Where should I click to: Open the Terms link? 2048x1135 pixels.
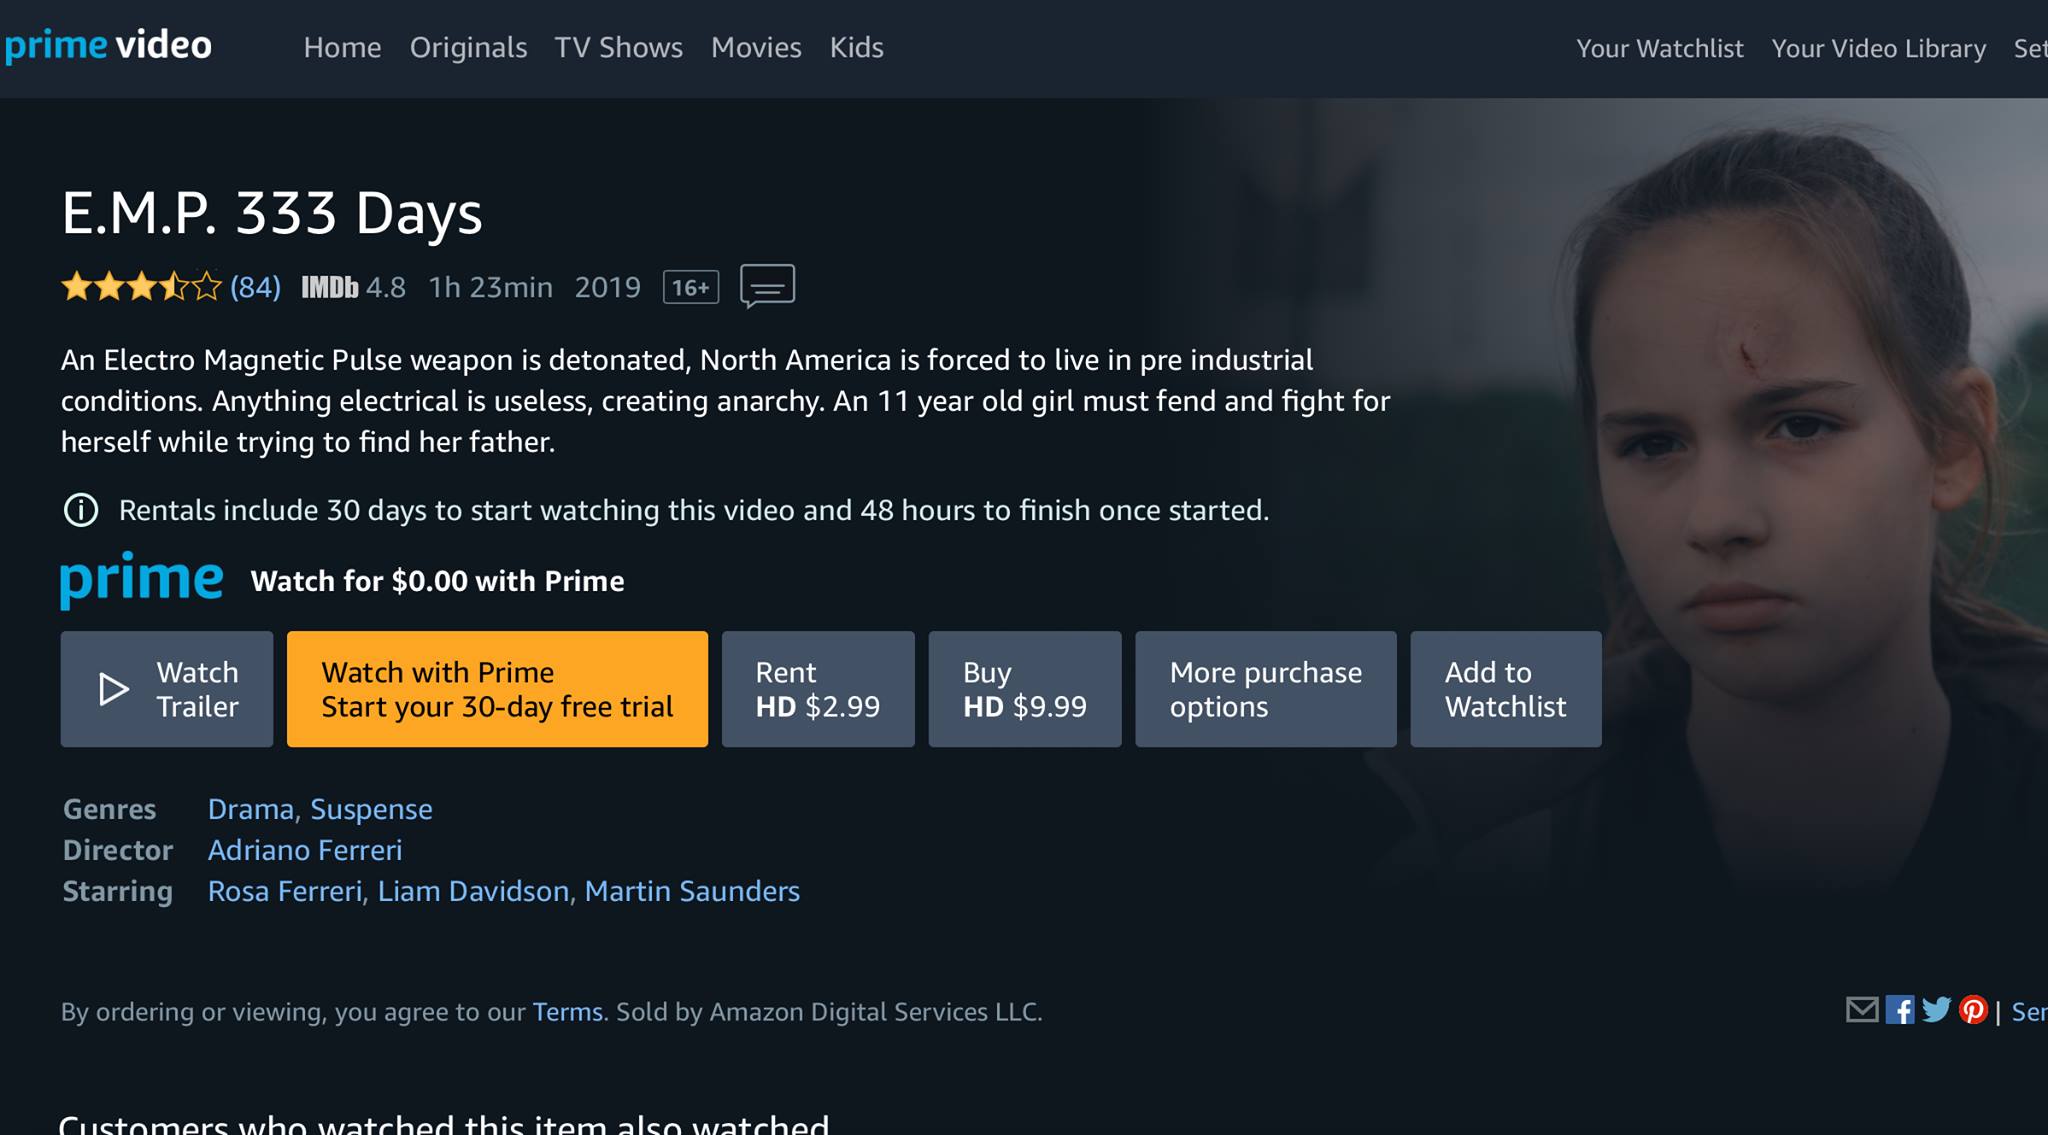567,1012
